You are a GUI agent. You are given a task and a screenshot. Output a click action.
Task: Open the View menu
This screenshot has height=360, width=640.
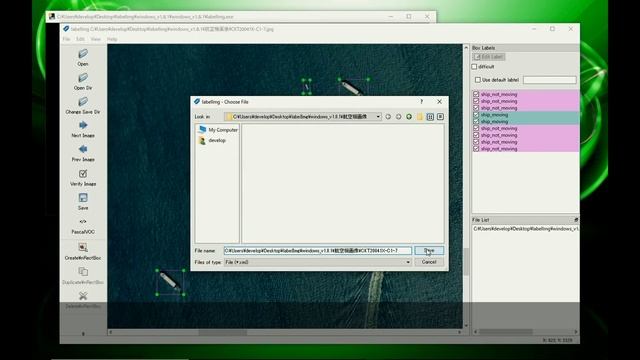pyautogui.click(x=96, y=39)
